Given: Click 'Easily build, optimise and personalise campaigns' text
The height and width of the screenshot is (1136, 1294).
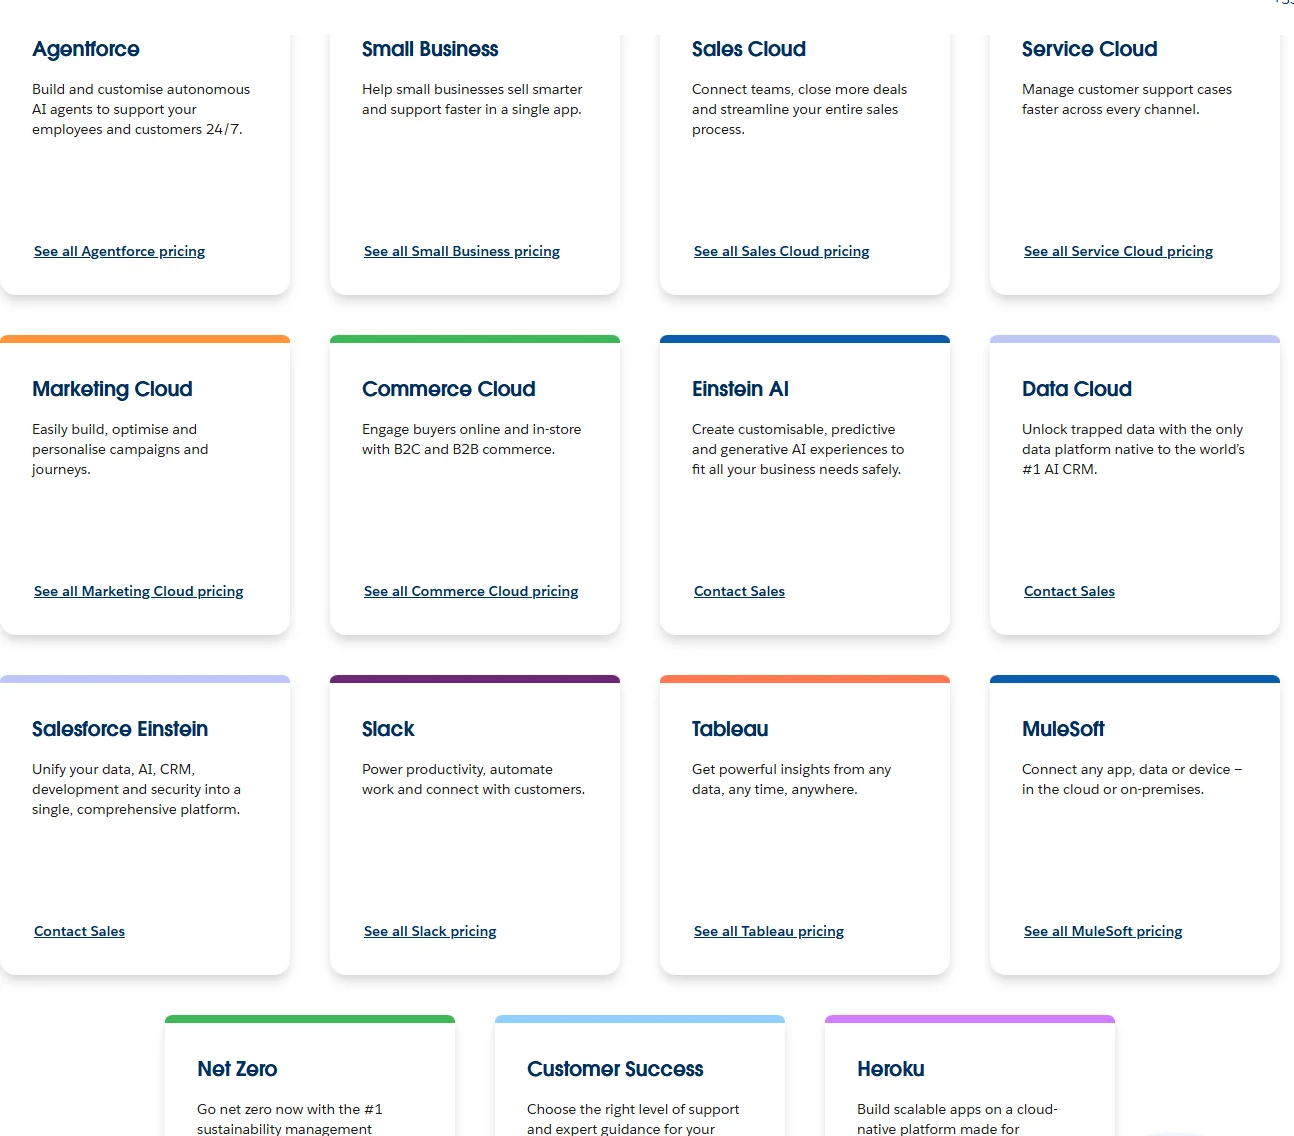Looking at the screenshot, I should 120,449.
